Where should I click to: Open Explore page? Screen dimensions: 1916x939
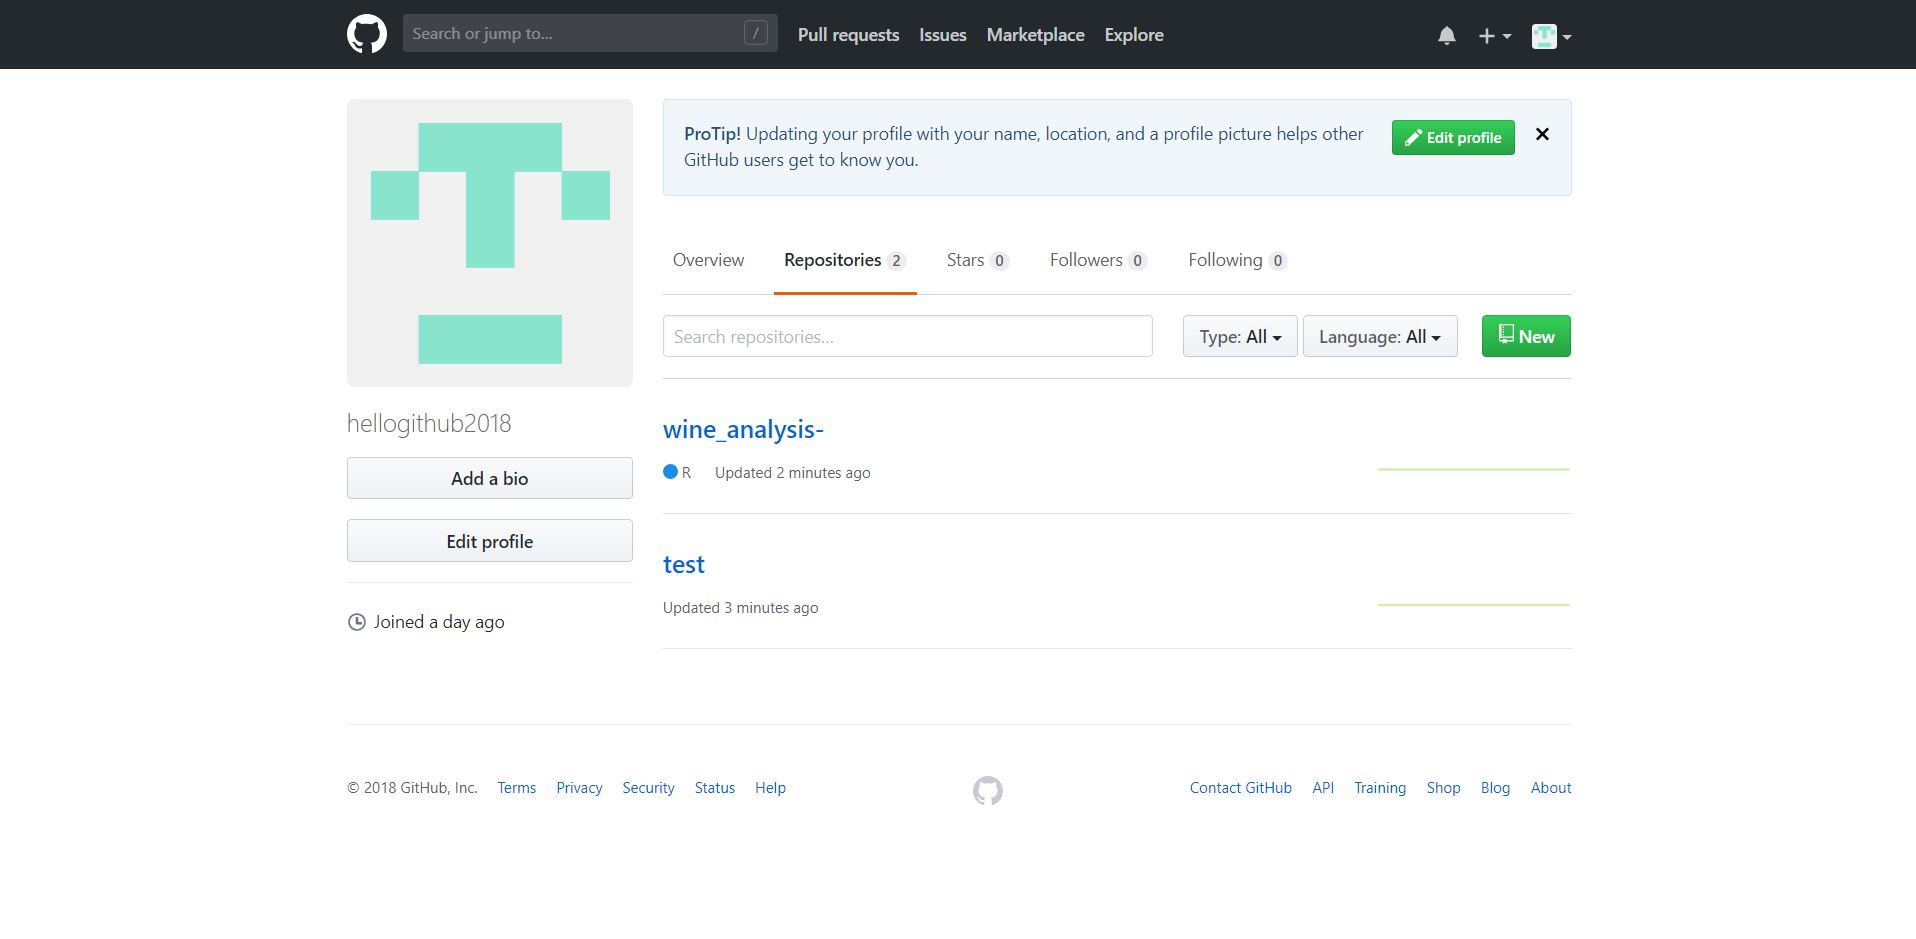pyautogui.click(x=1134, y=35)
